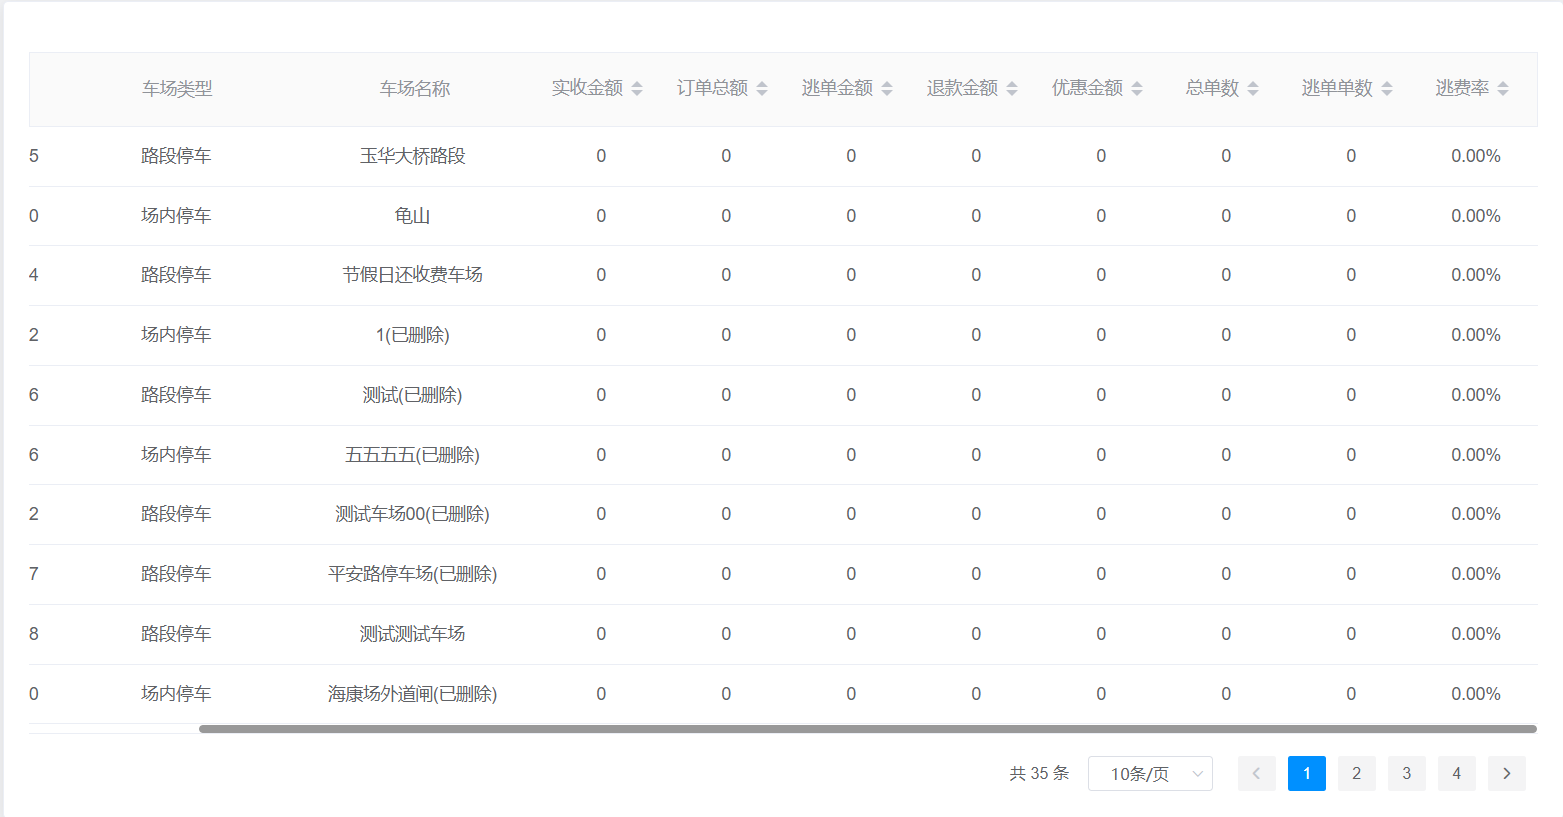The image size is (1563, 817).
Task: Select the 玉华大桥路段 row
Action: click(x=412, y=156)
